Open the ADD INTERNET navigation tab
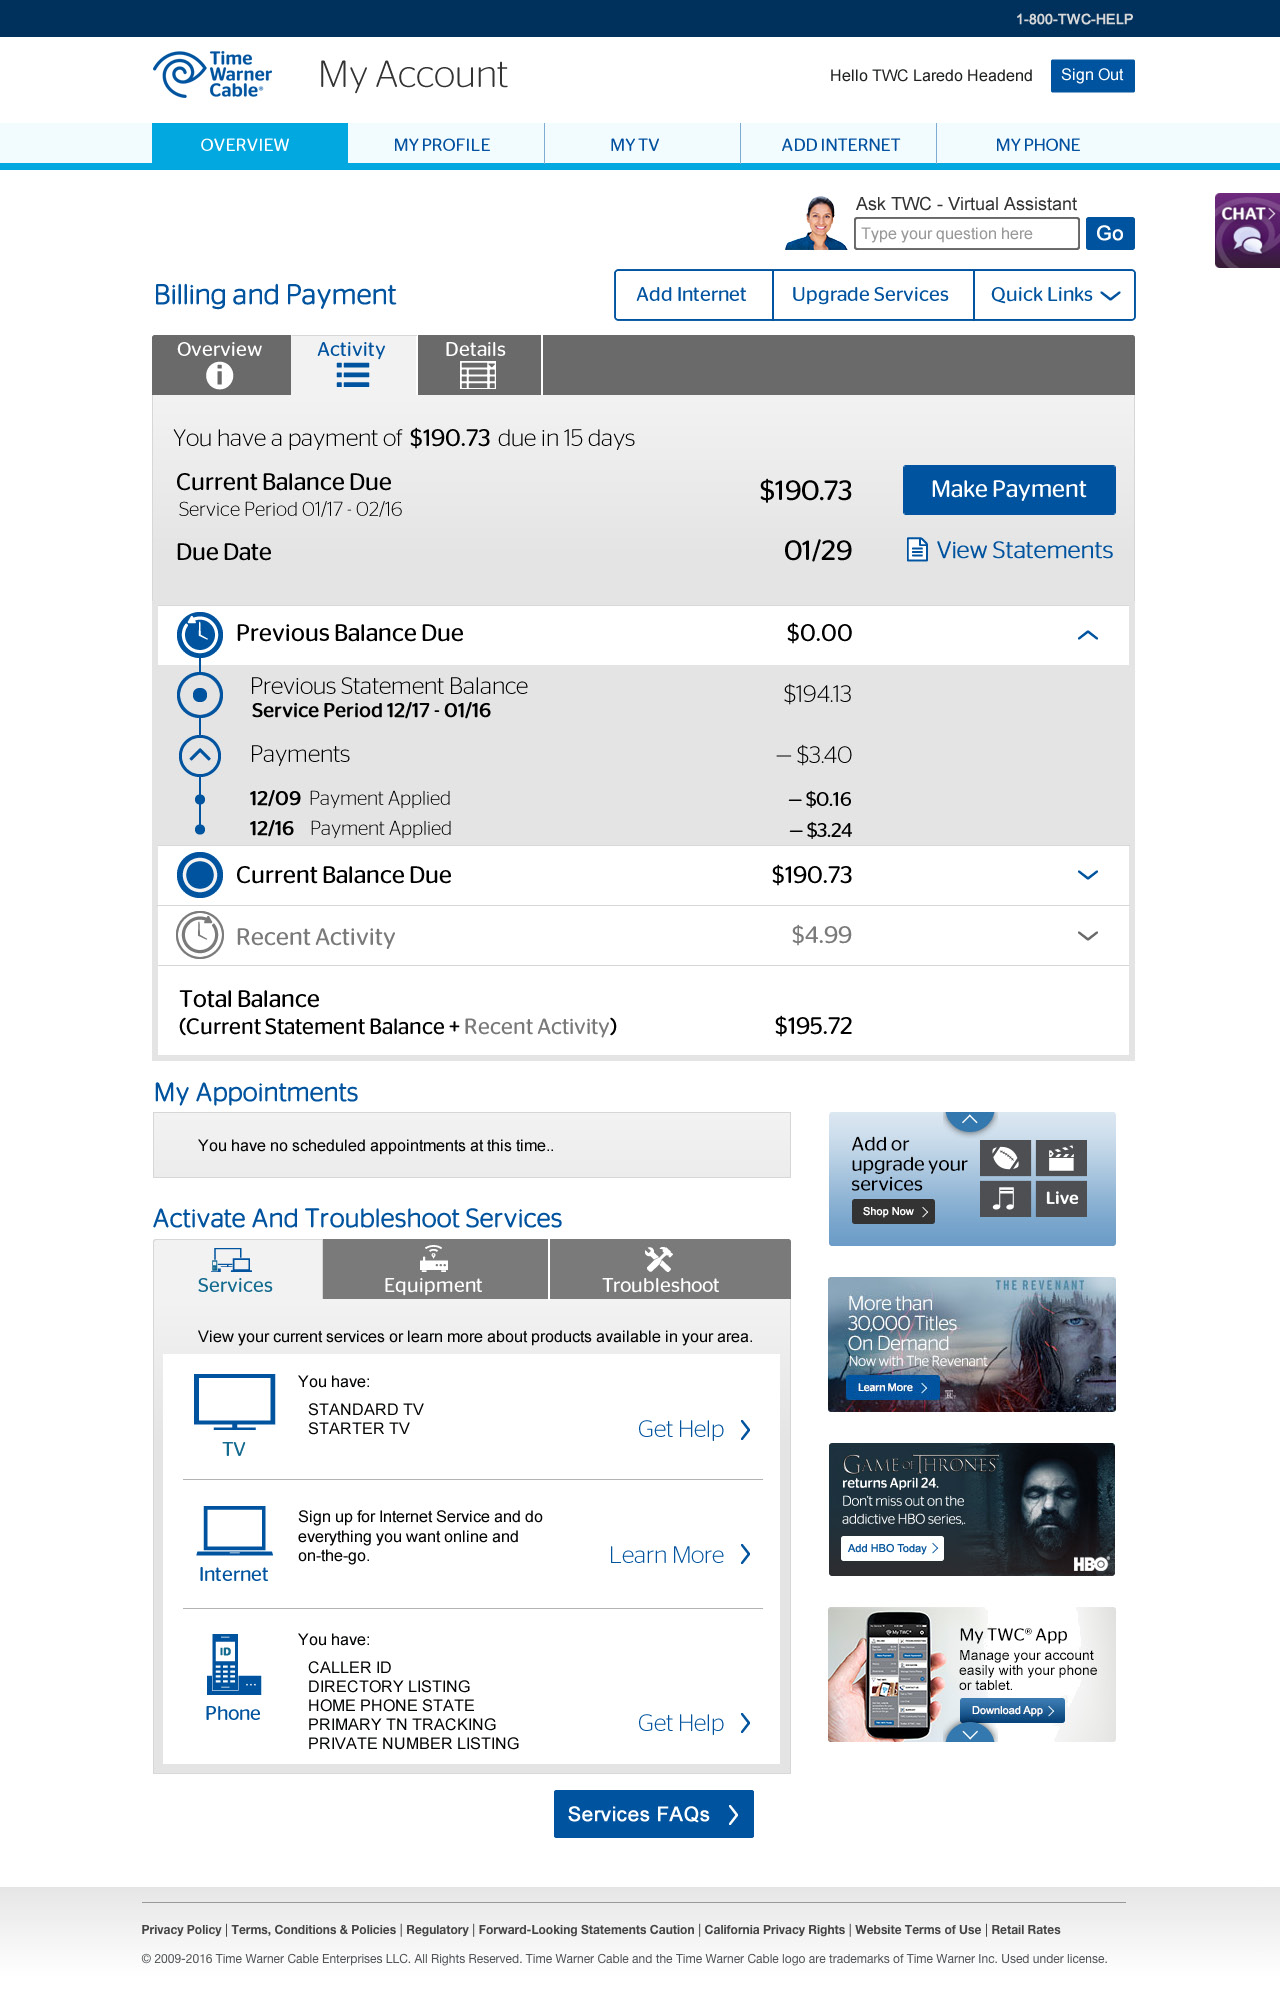 (838, 145)
